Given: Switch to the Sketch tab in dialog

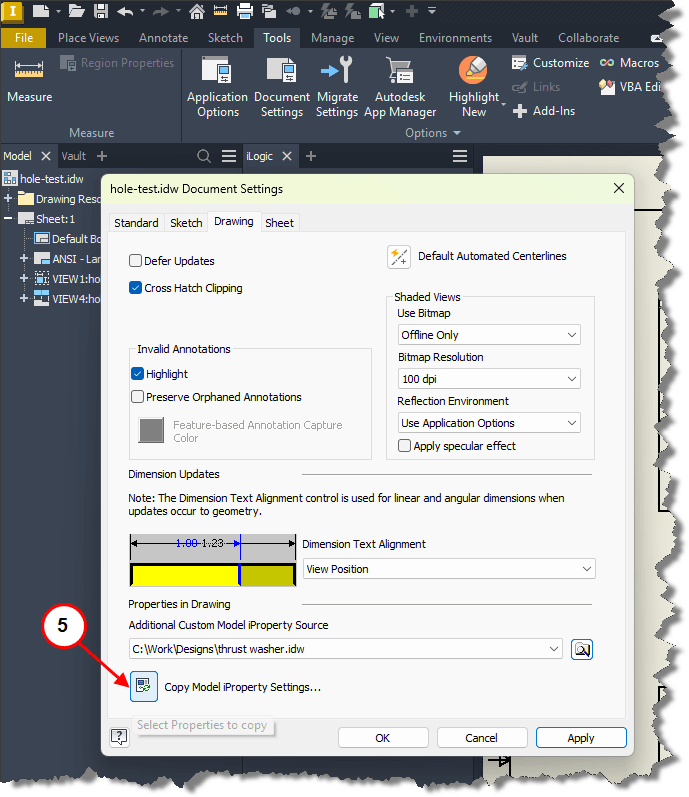Looking at the screenshot, I should (186, 223).
